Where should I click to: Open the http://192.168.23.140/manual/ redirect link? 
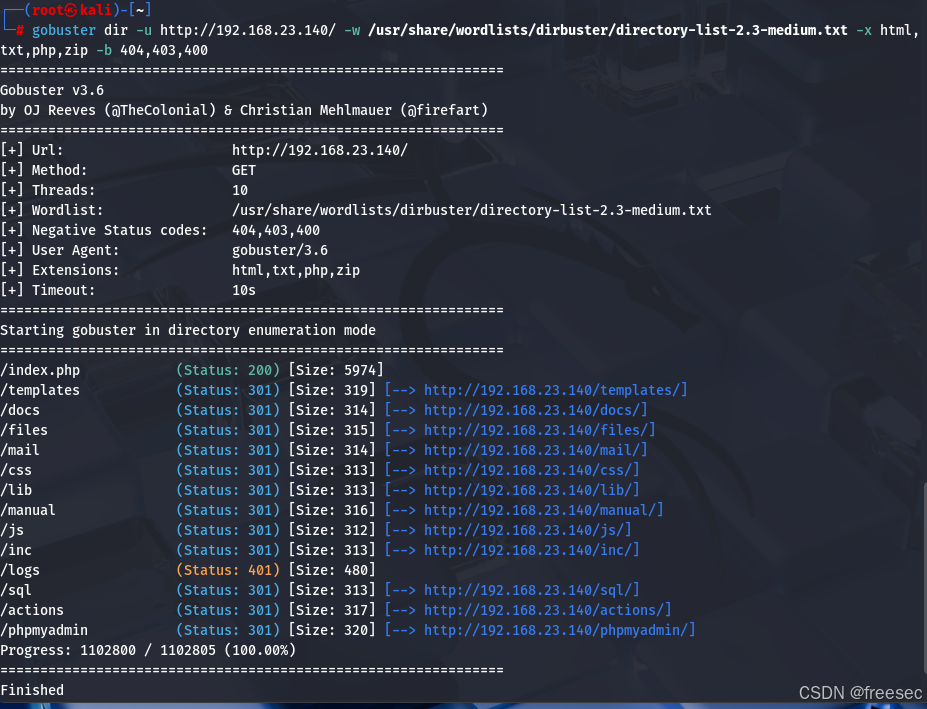coord(540,510)
